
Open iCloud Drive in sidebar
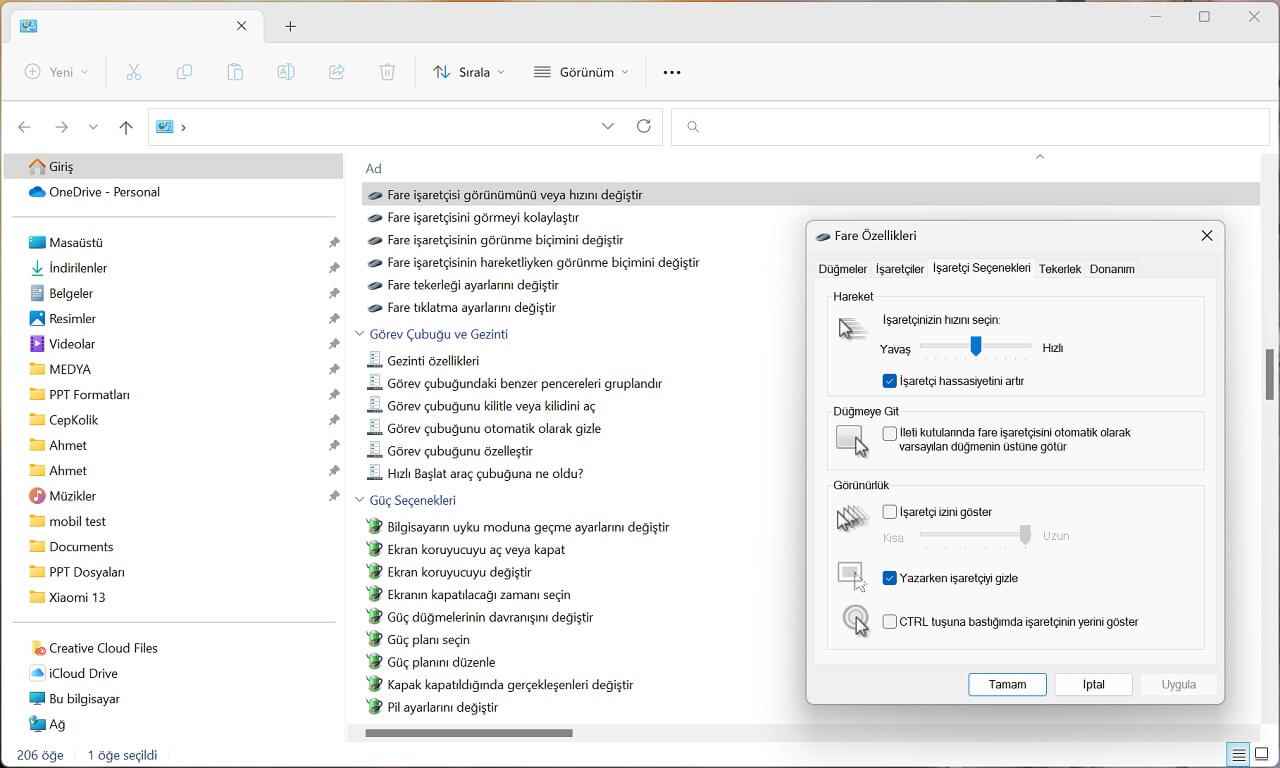point(73,674)
